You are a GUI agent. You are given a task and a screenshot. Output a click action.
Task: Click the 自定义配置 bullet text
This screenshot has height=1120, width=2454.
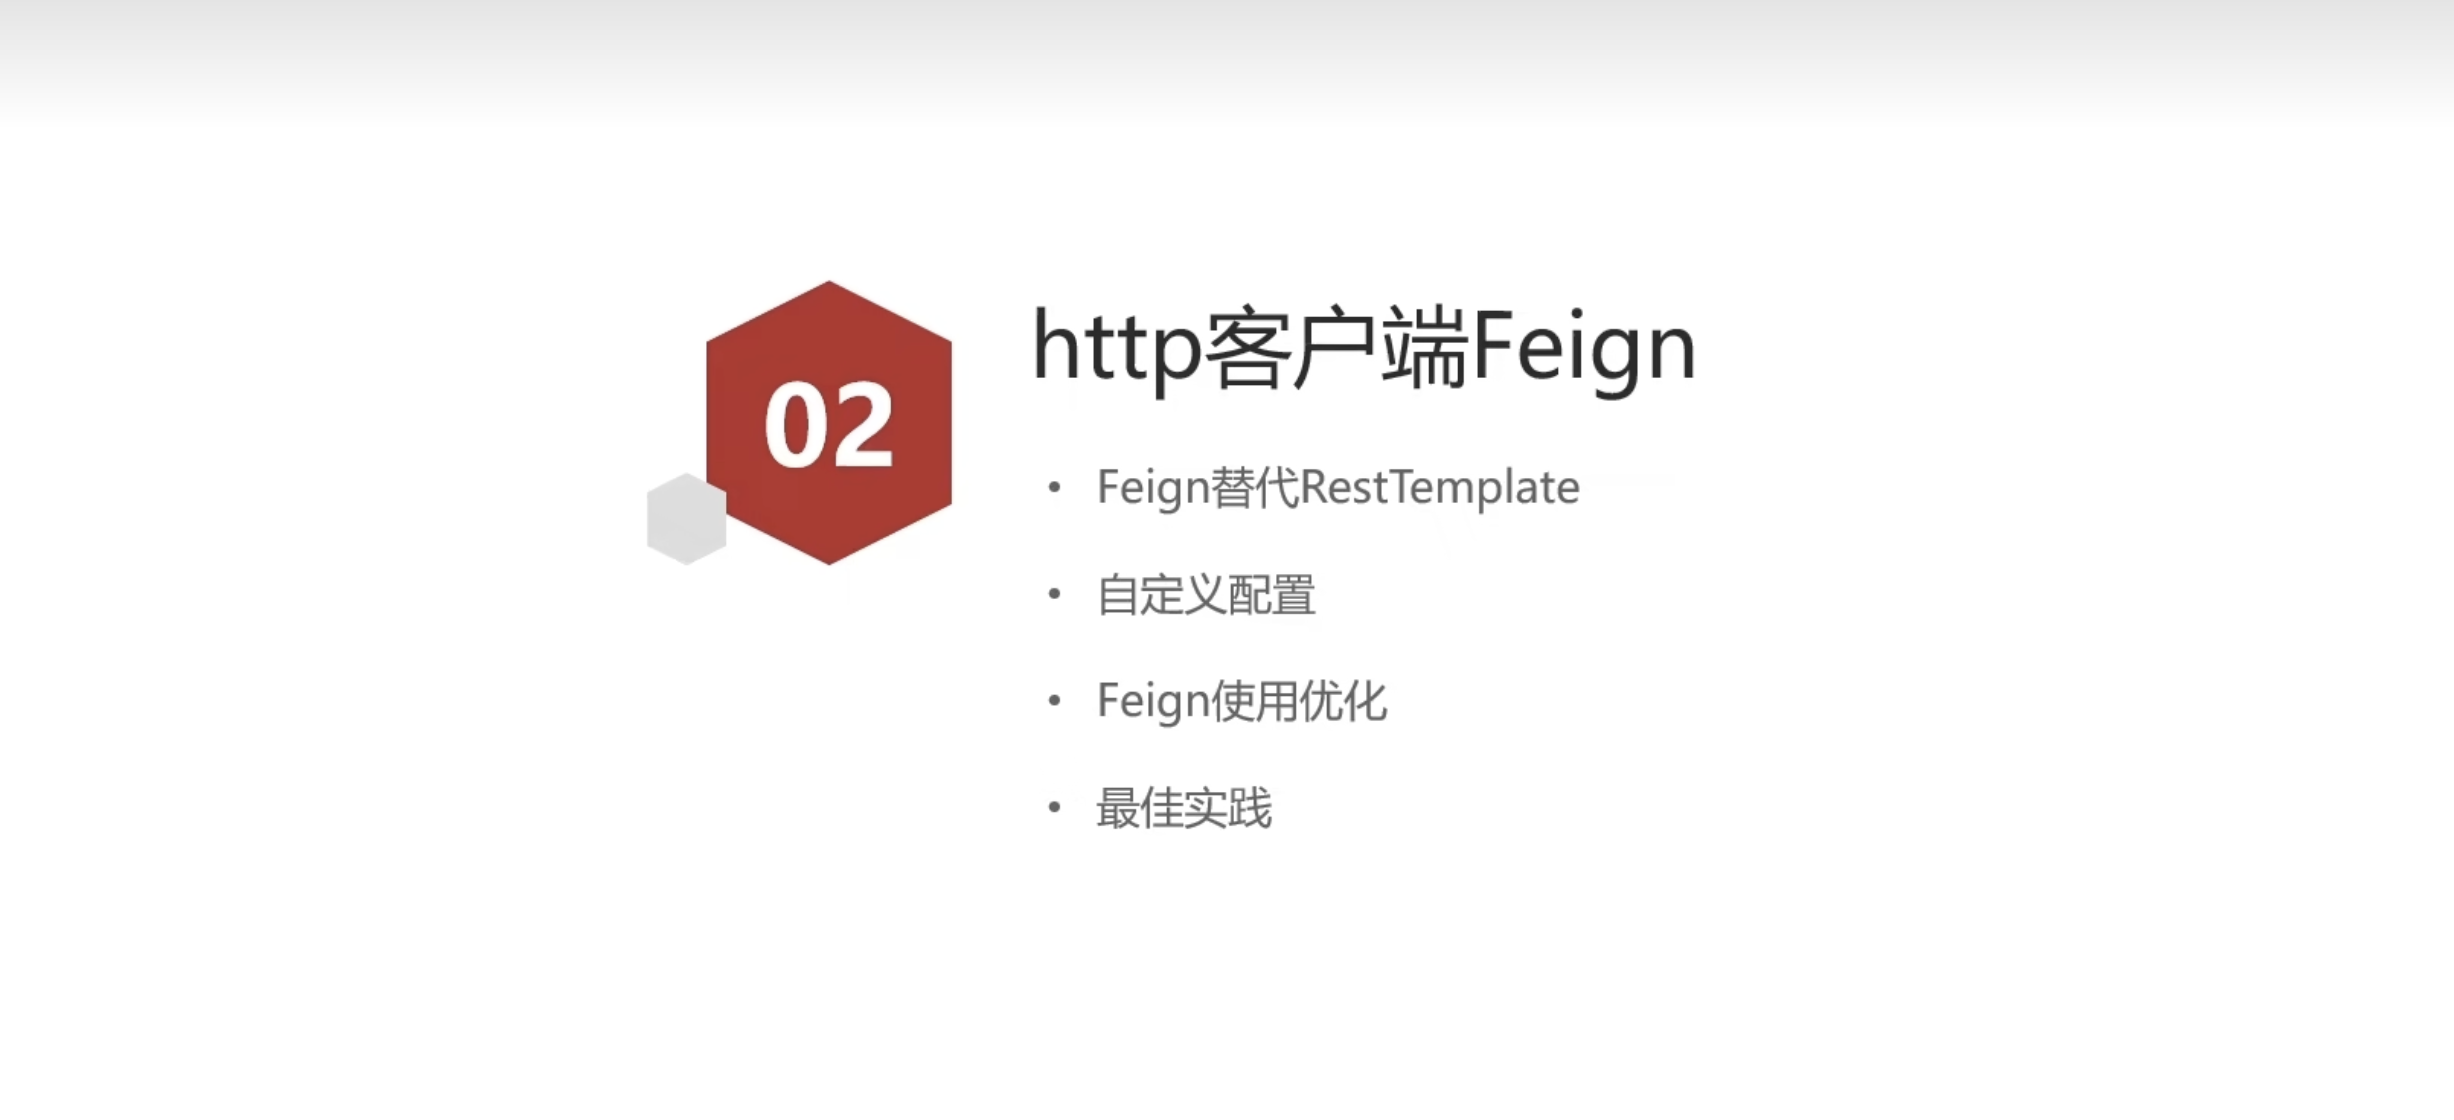click(1206, 595)
